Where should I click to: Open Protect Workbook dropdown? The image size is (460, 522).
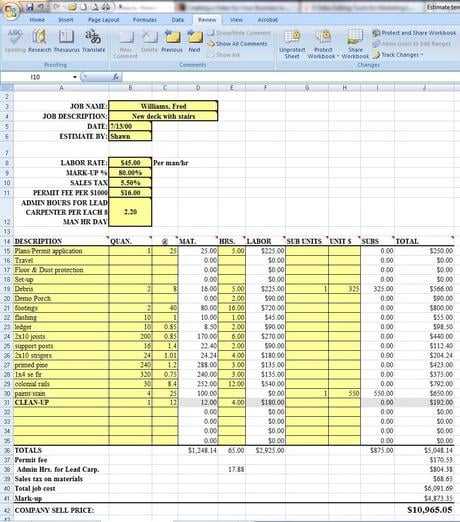[x=323, y=45]
